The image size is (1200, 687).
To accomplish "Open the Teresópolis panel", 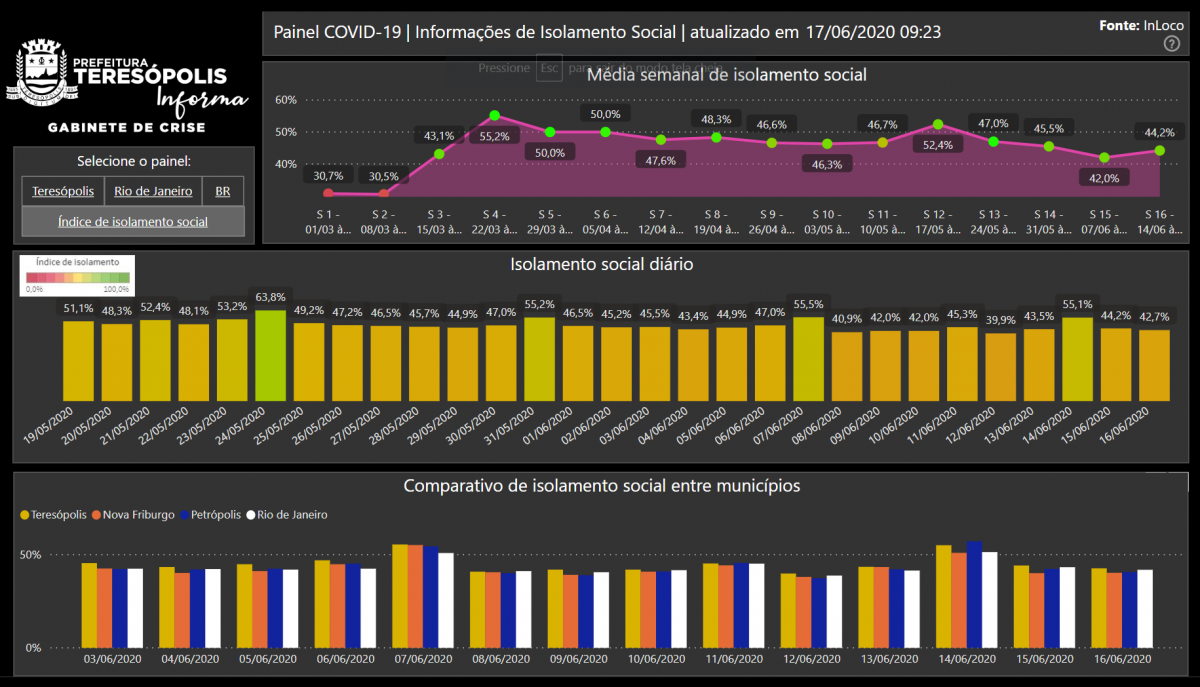I will pos(63,191).
